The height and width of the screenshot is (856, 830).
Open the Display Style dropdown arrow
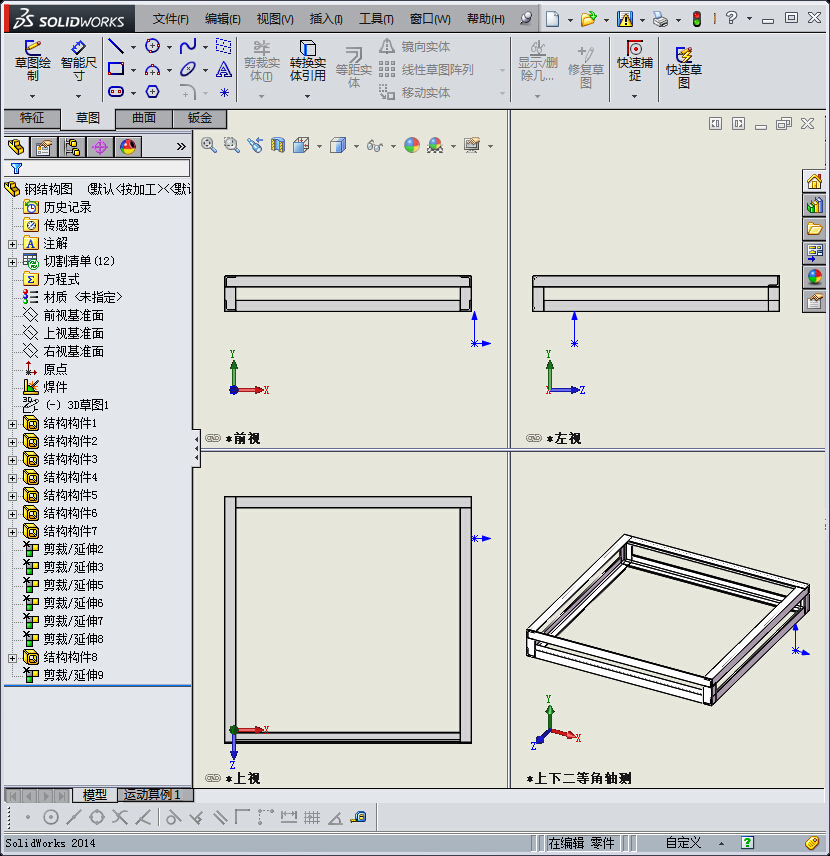(356, 146)
